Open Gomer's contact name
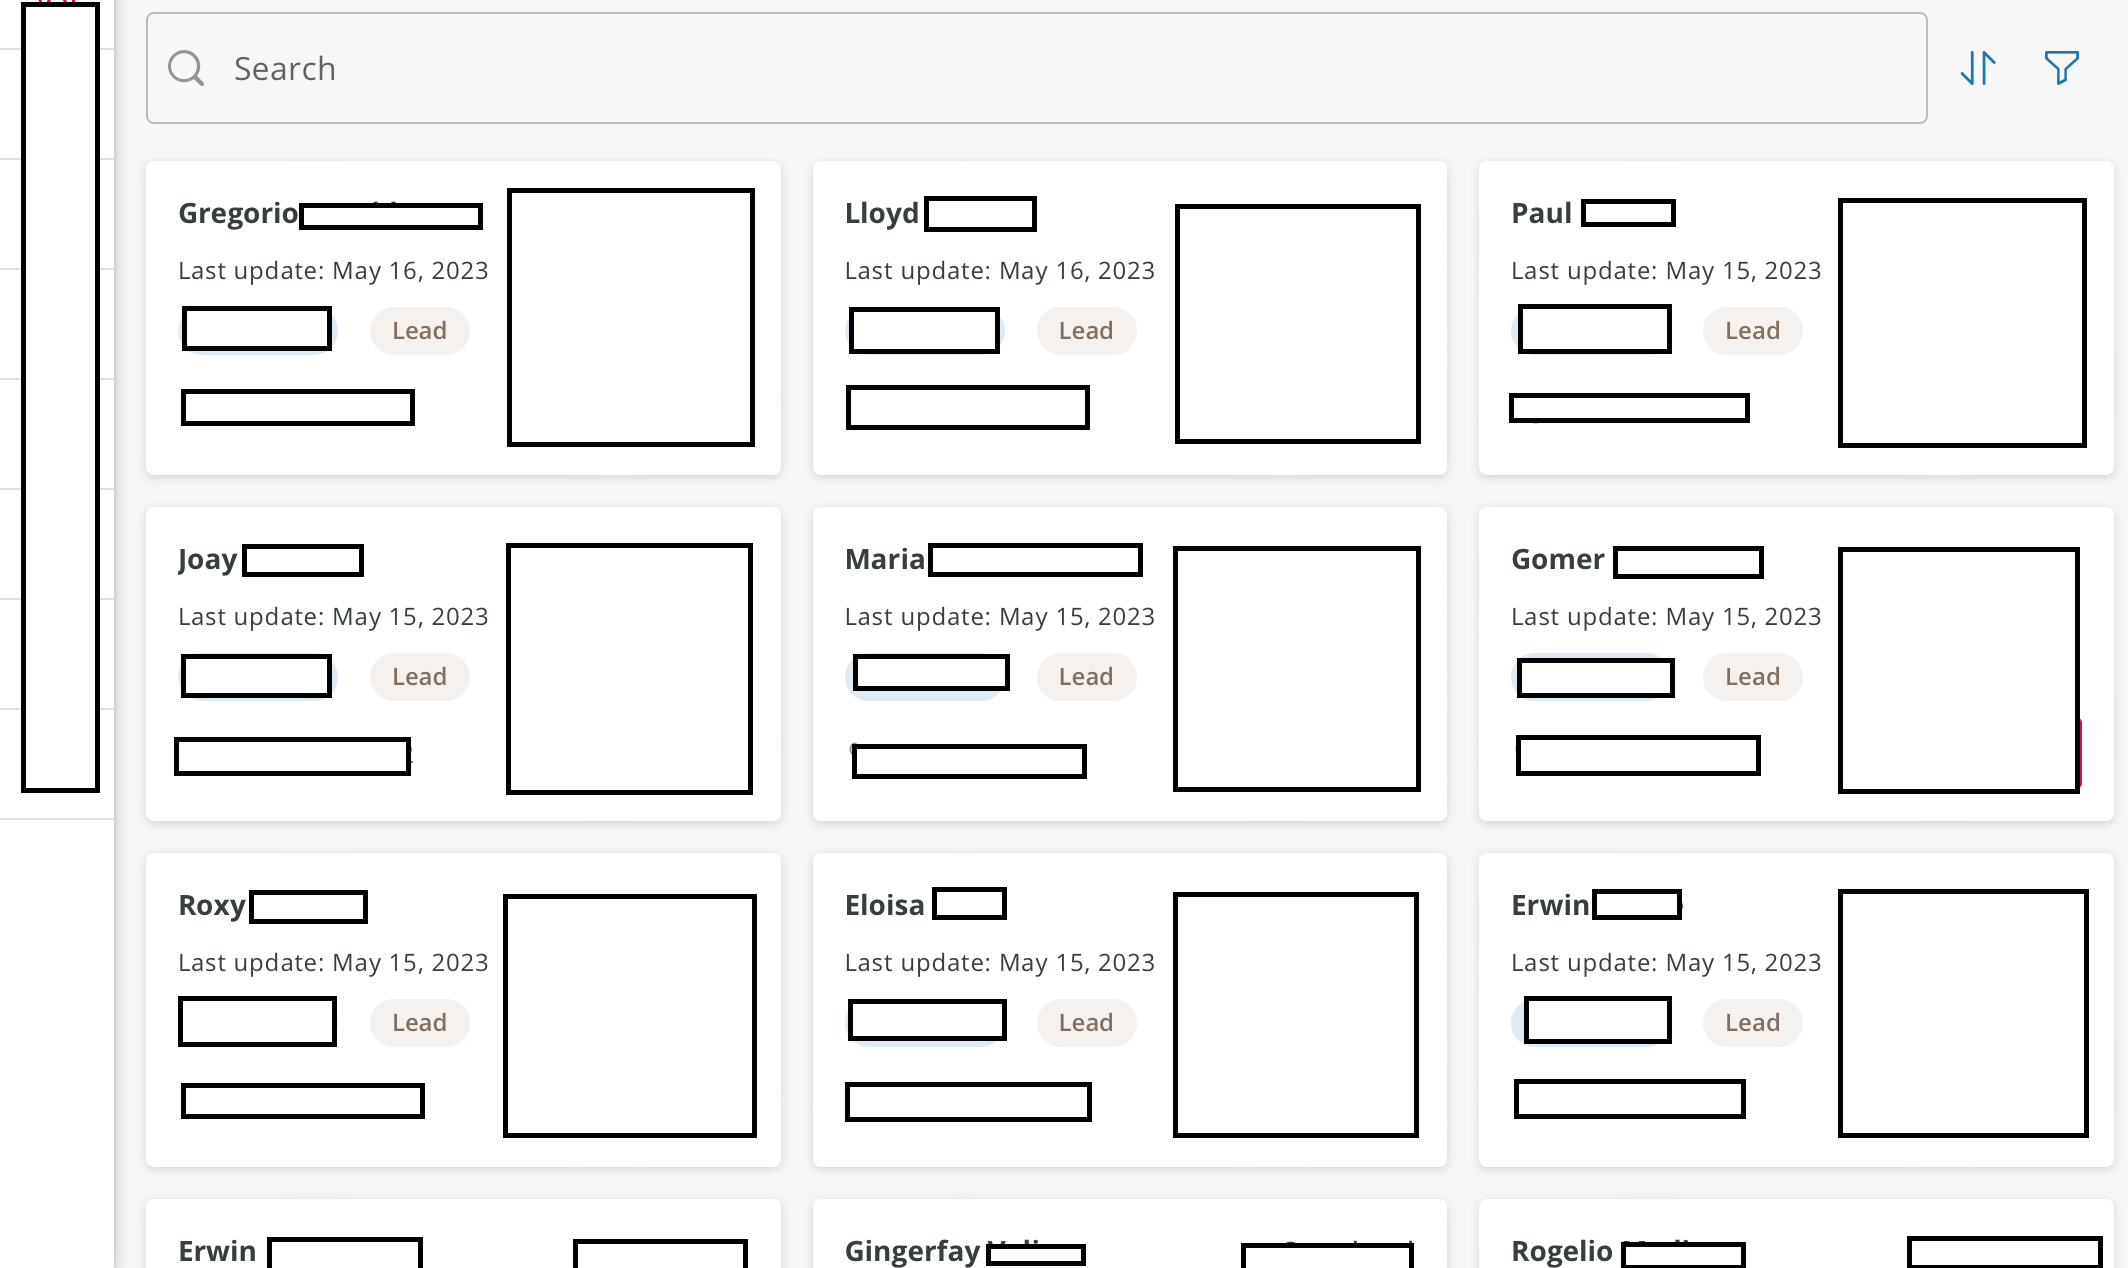 click(1557, 559)
